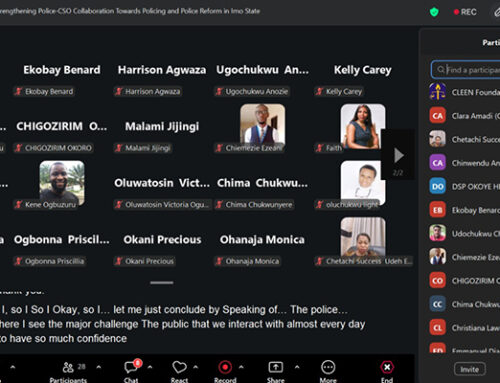Click muted mic icon on Kene Ogbuzuru tile
The image size is (500, 383).
(19, 205)
